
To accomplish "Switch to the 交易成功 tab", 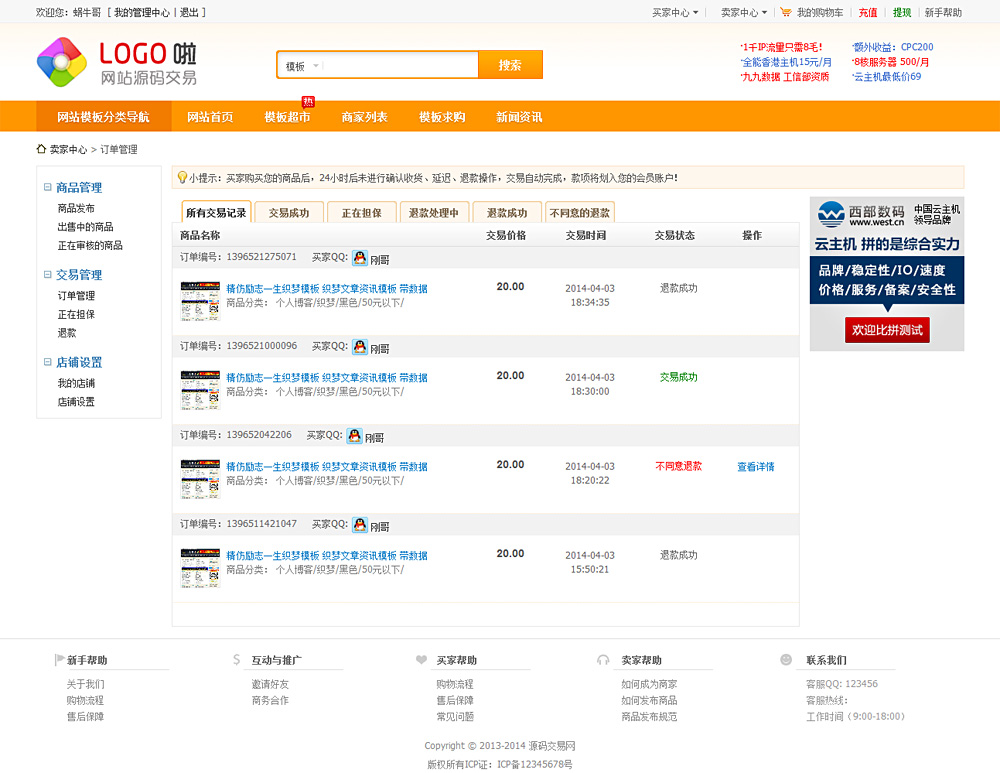I will click(x=289, y=213).
